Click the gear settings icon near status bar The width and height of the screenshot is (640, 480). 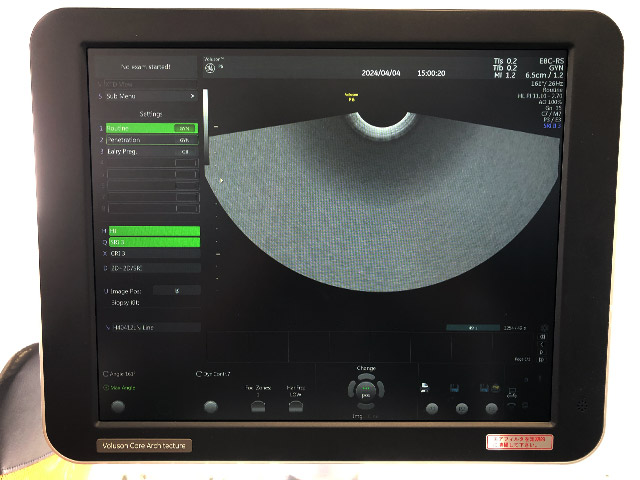click(544, 328)
